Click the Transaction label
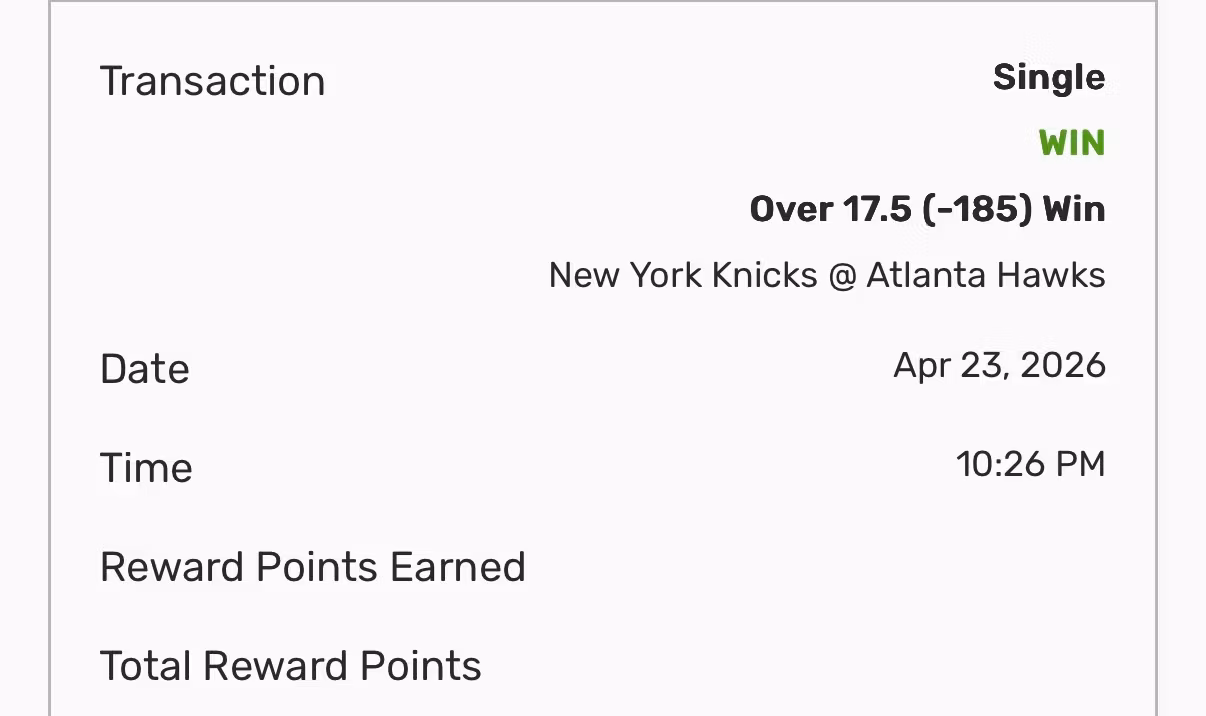This screenshot has height=716, width=1206. [x=212, y=81]
